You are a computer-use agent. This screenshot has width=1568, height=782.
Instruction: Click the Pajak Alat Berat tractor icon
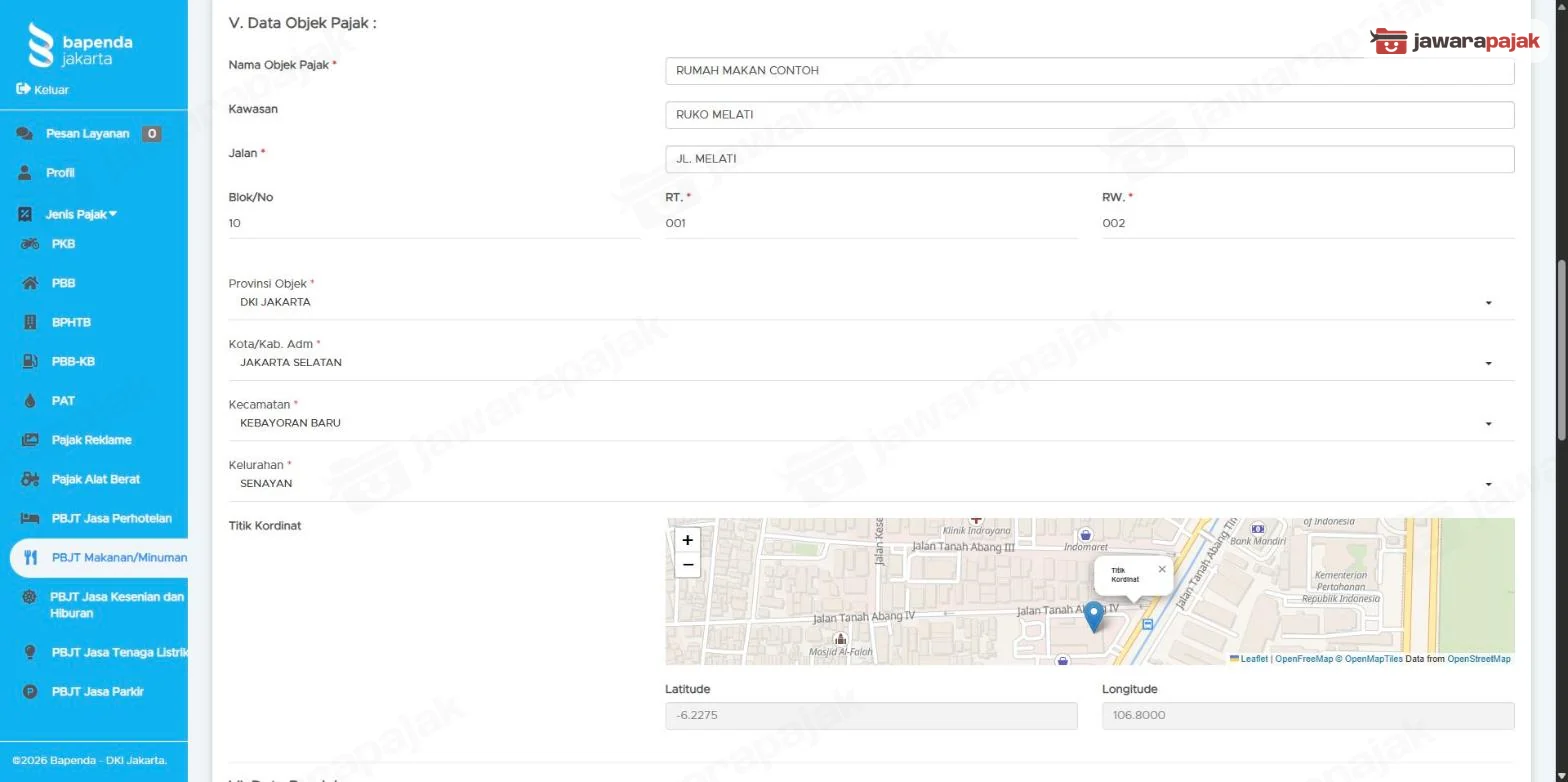[x=30, y=479]
